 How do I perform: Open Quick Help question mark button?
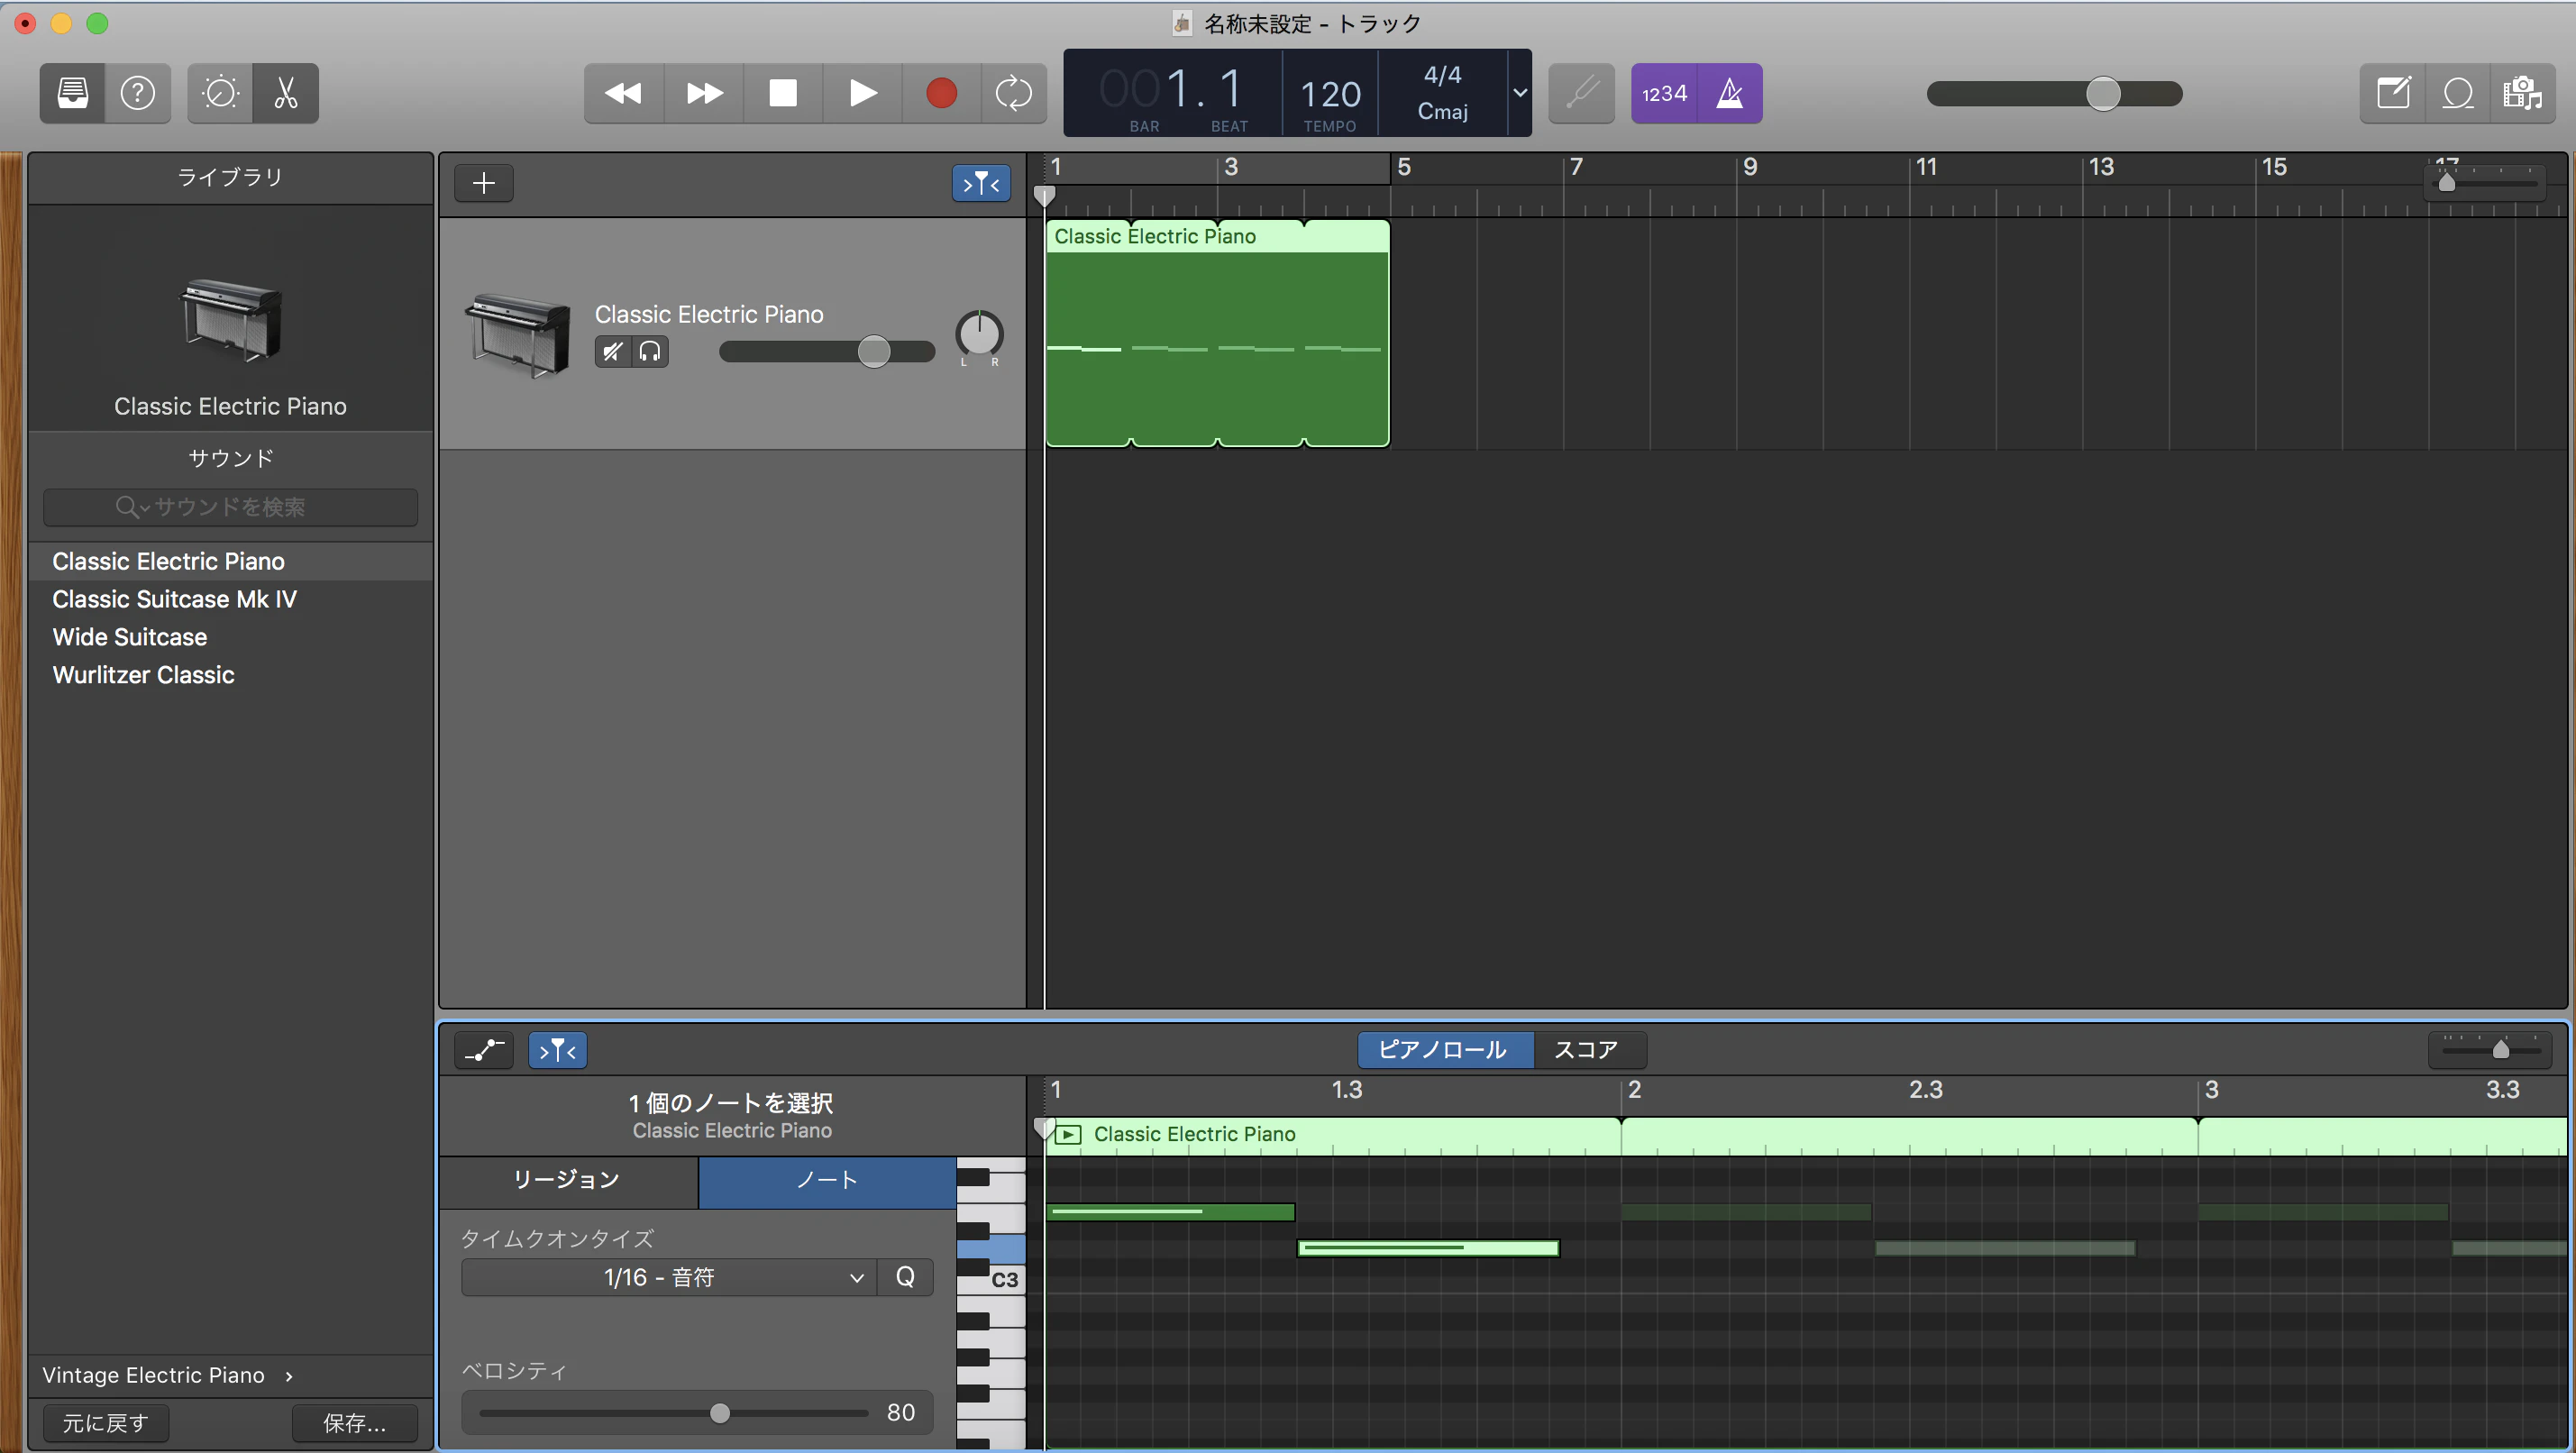pos(138,93)
